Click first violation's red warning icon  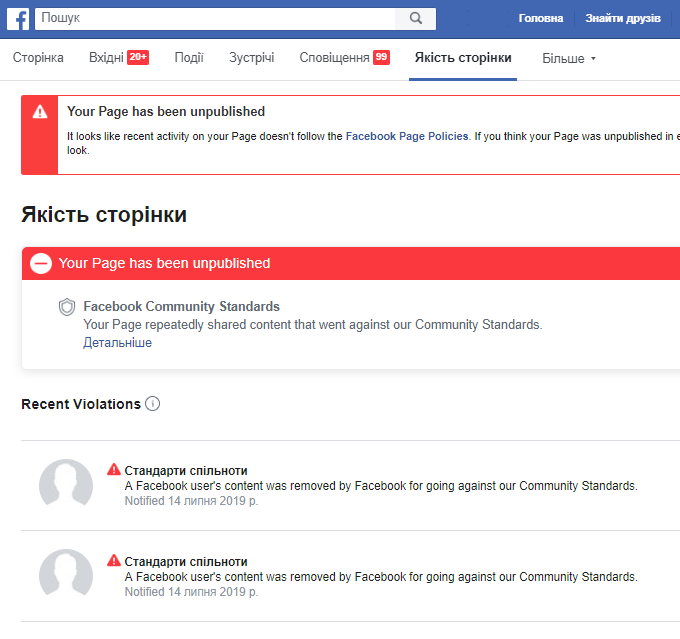114,470
